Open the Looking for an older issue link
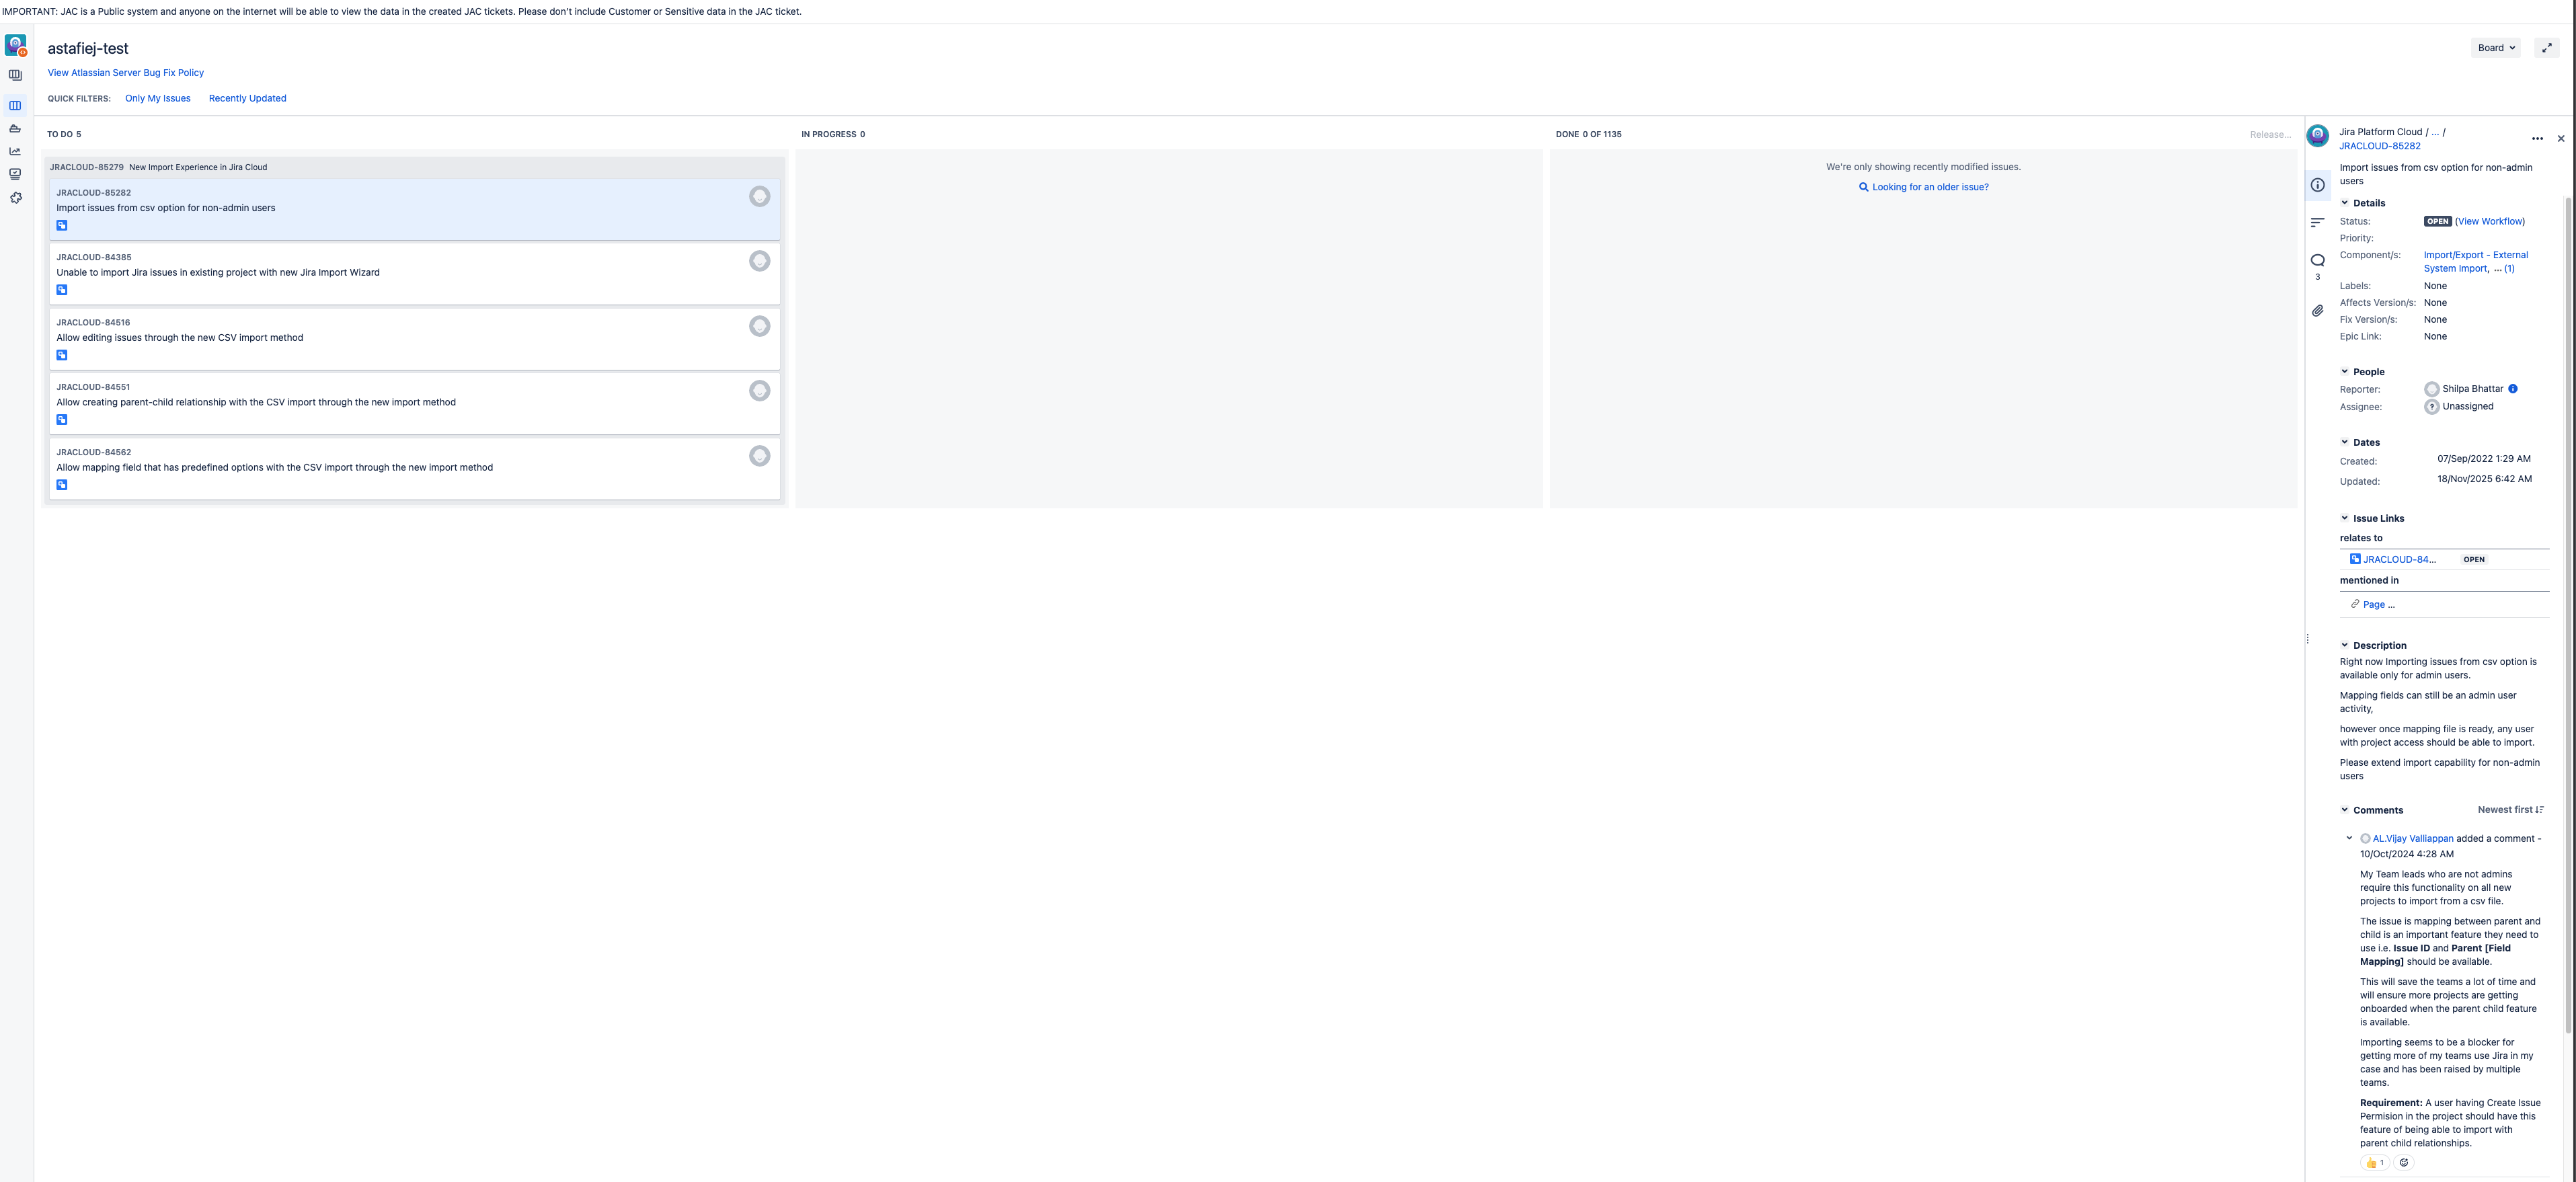 pos(1923,187)
